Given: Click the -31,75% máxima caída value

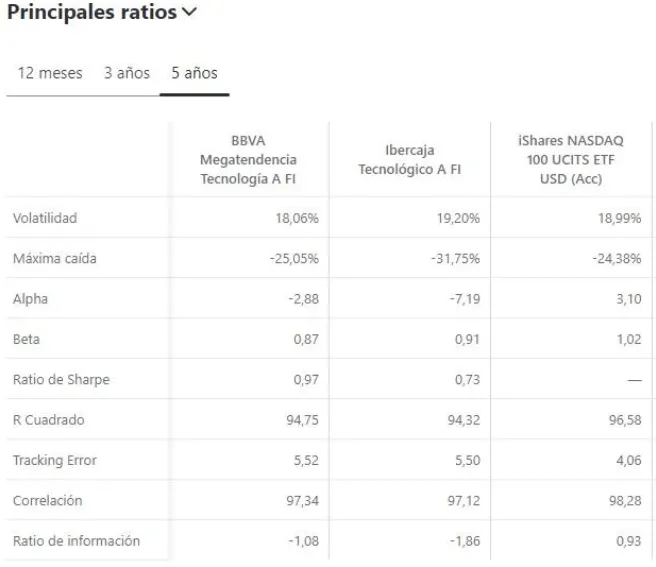Looking at the screenshot, I should (458, 258).
